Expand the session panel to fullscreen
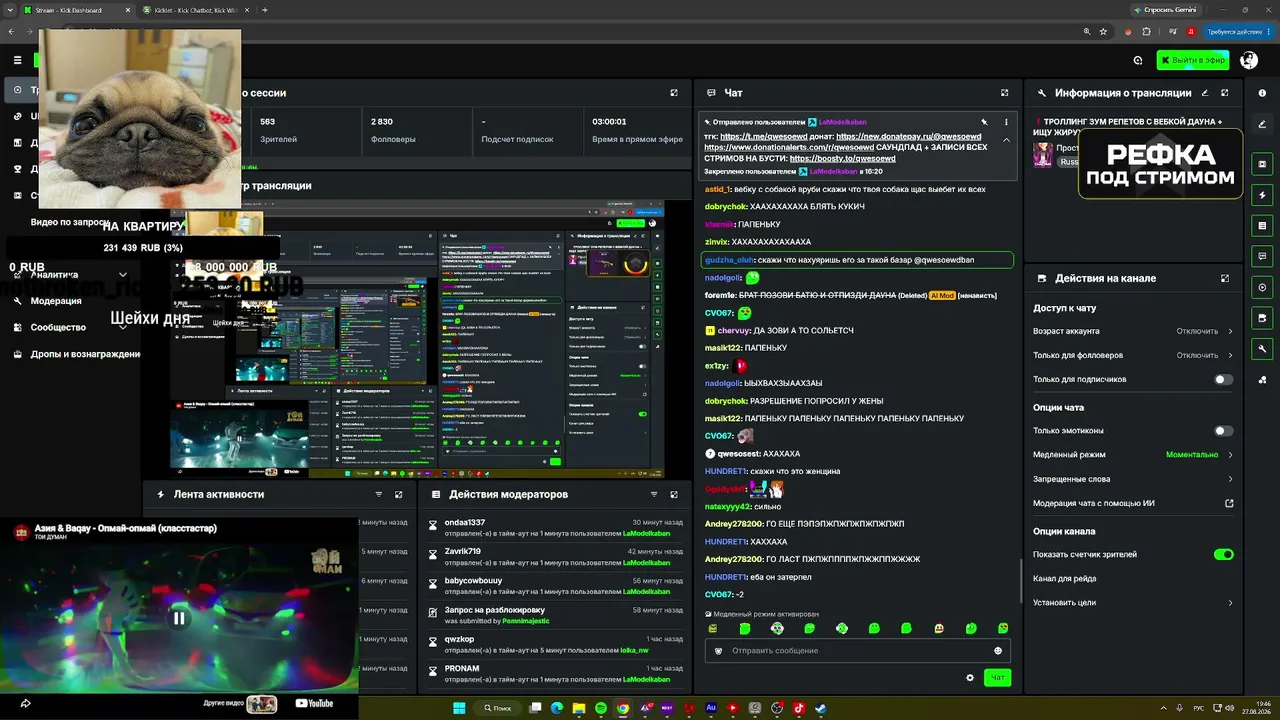This screenshot has height=720, width=1280. [674, 93]
